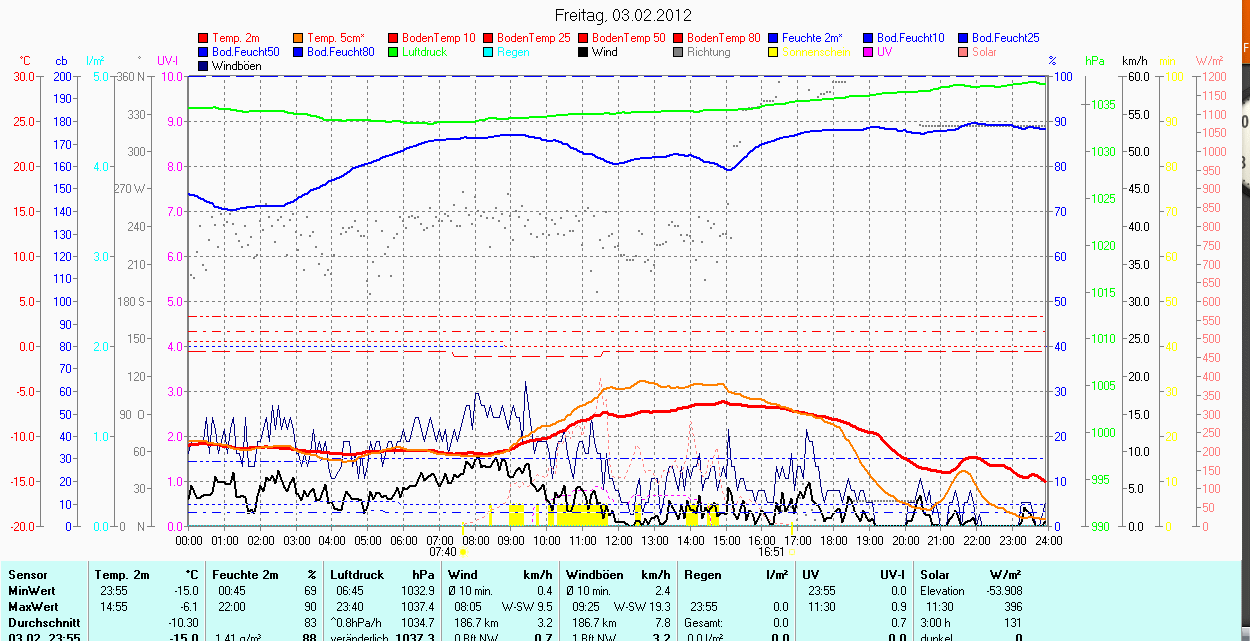
Task: Click the BodenTemp 10 legend label
Action: [438, 38]
